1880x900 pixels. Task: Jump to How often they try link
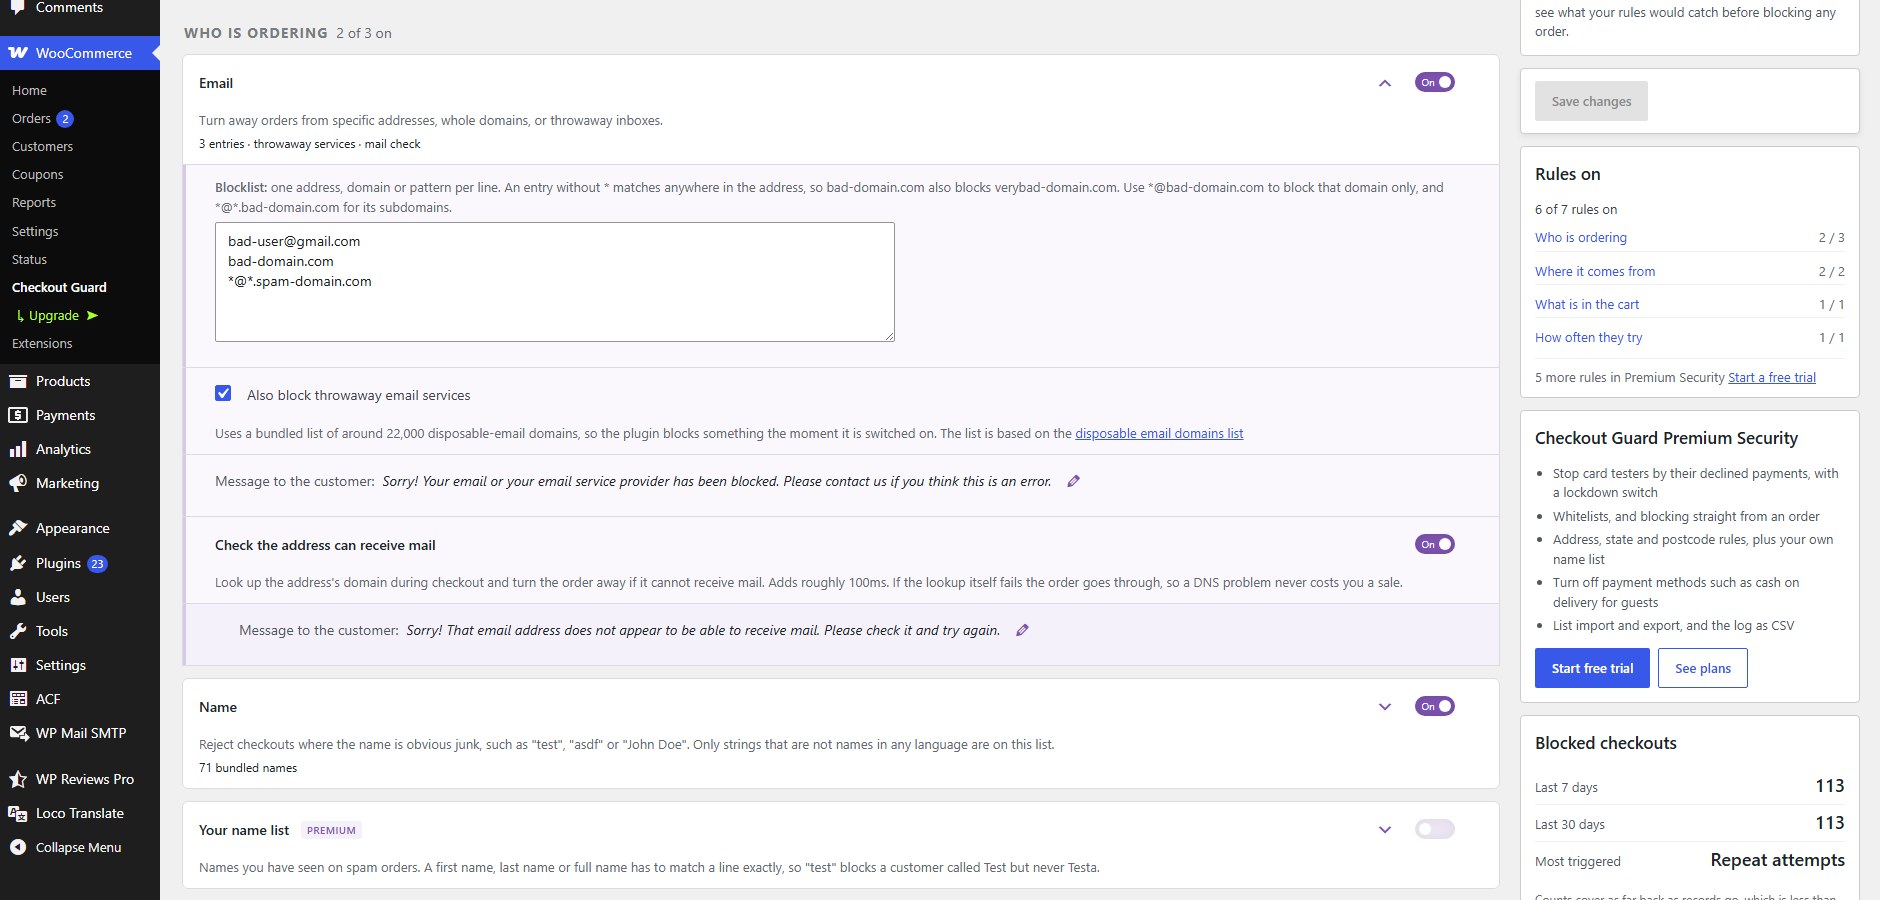1589,337
